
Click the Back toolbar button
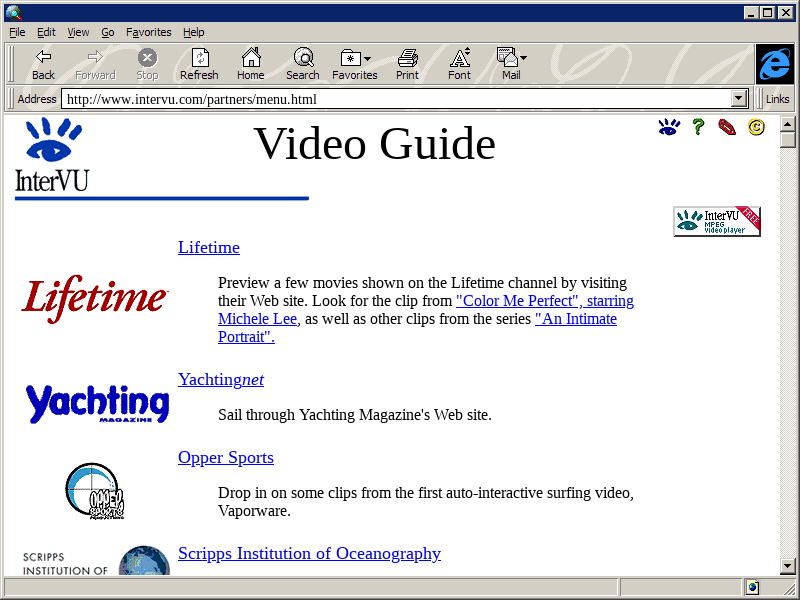point(43,64)
